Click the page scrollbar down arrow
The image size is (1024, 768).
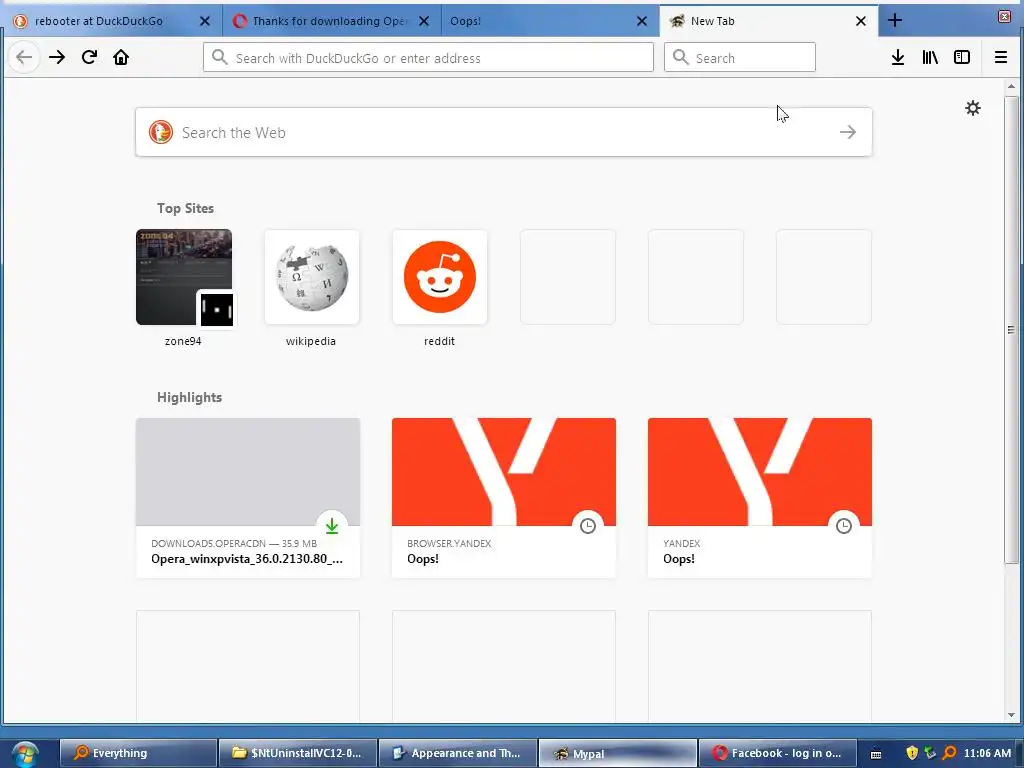[x=1011, y=715]
